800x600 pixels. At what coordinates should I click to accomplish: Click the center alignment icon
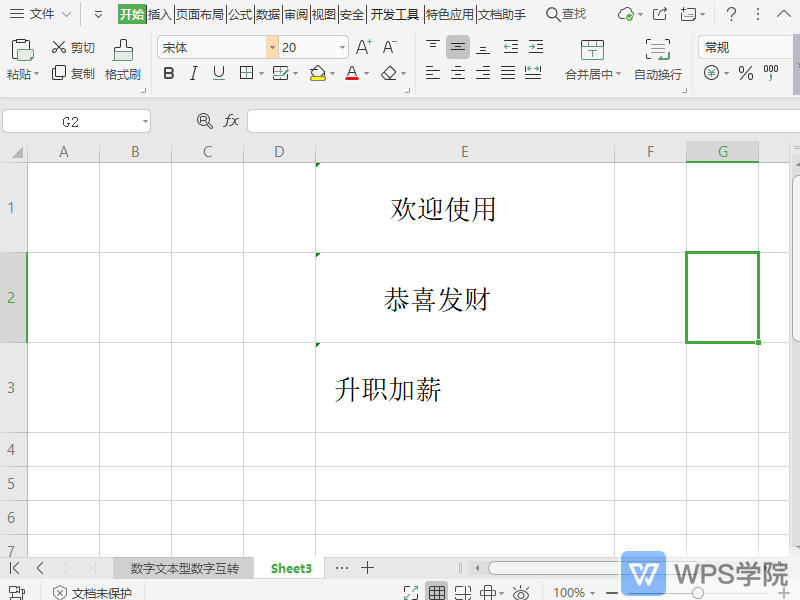(458, 73)
